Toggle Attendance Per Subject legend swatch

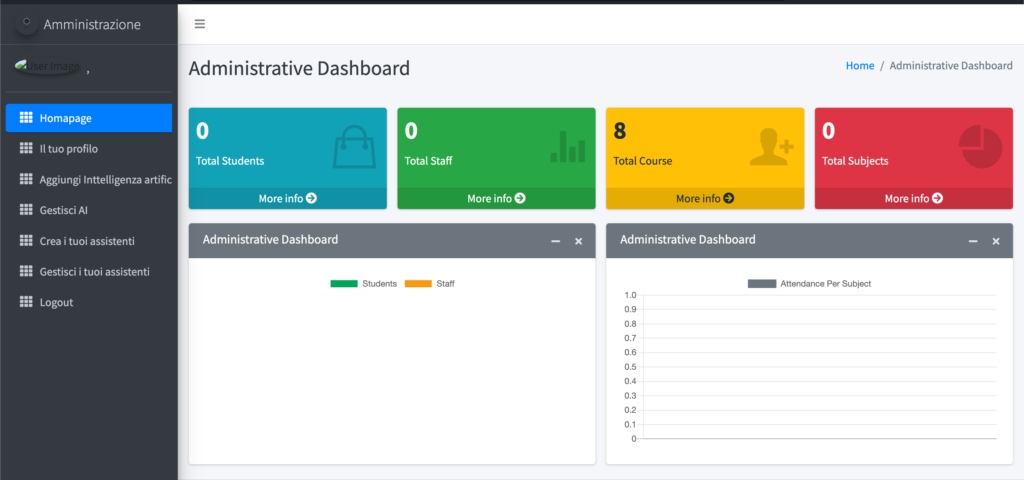pyautogui.click(x=761, y=284)
